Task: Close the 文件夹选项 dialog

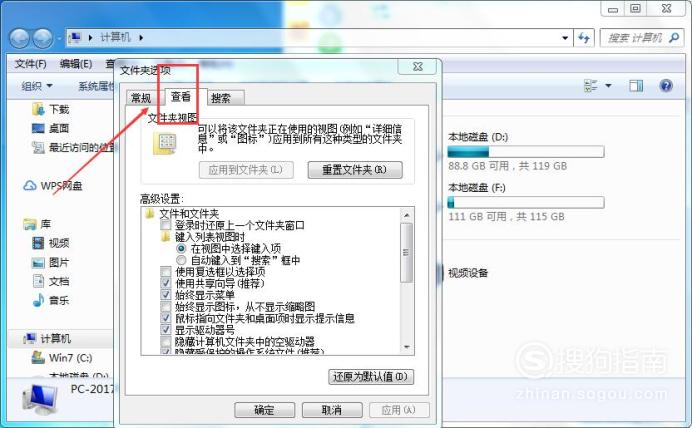Action: click(417, 67)
